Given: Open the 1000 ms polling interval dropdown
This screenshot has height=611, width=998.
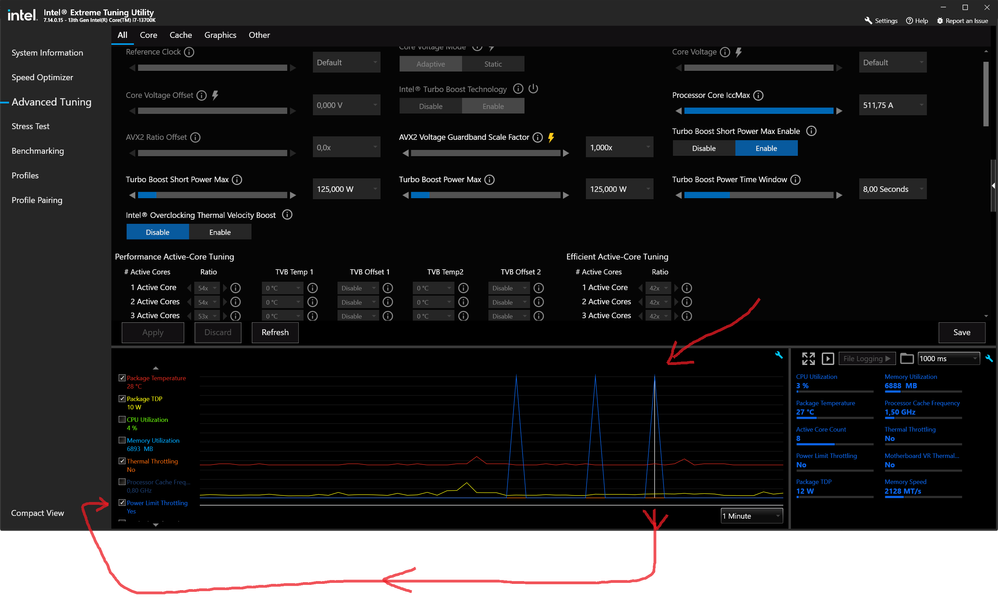Looking at the screenshot, I should [x=948, y=359].
